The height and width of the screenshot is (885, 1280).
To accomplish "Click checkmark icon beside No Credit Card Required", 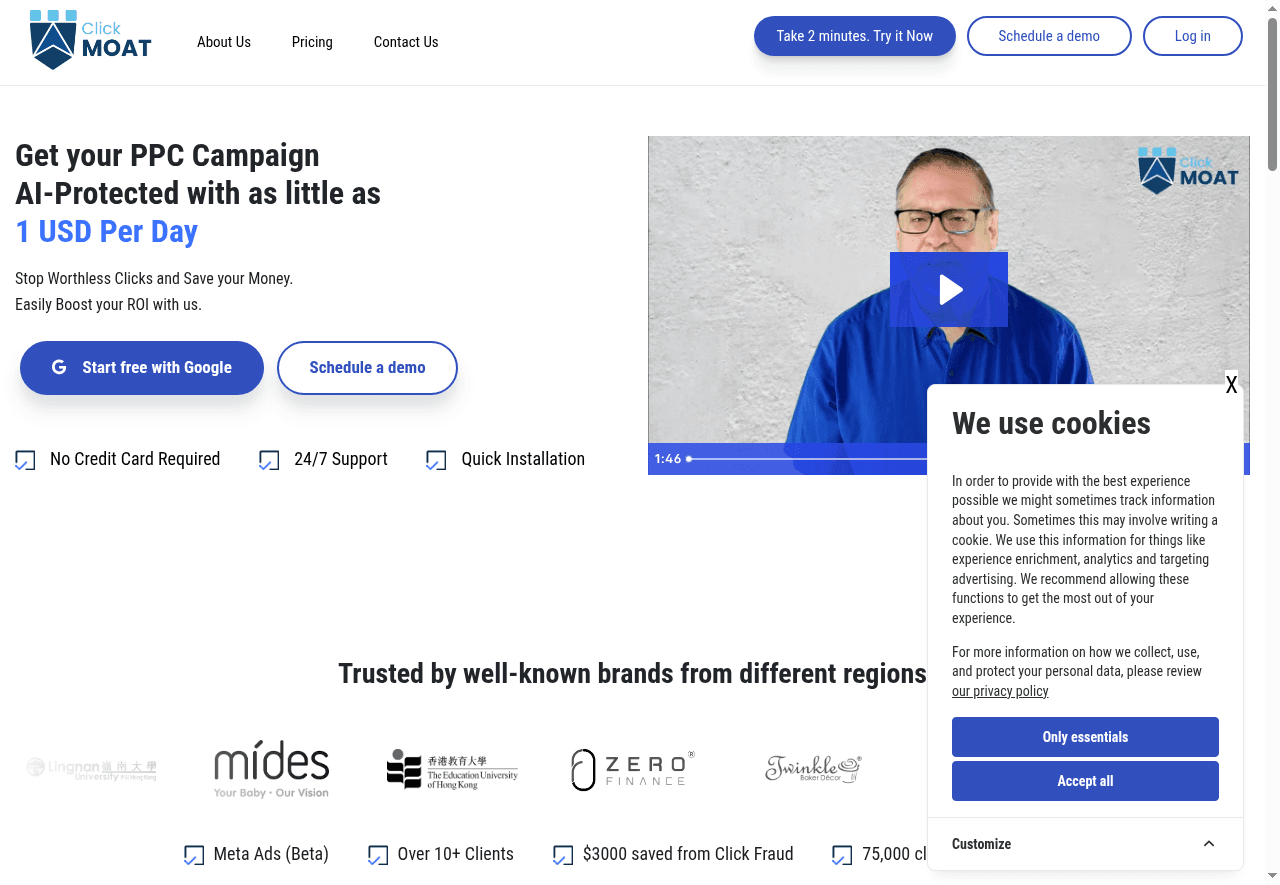I will tap(25, 460).
